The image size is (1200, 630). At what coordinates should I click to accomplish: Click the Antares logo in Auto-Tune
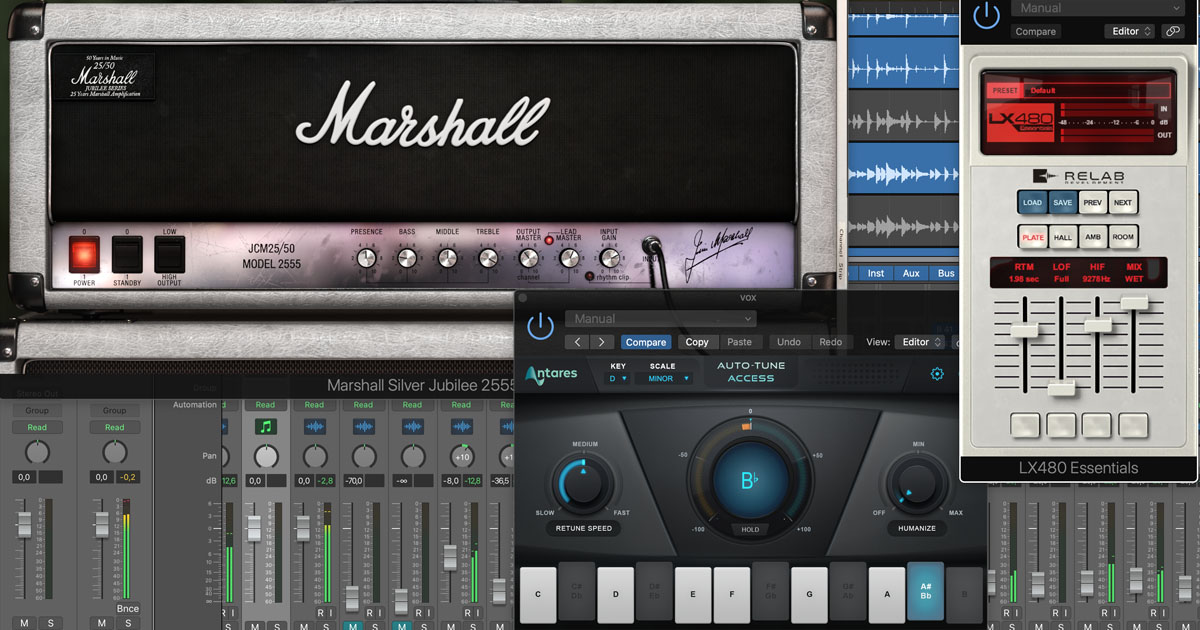551,374
